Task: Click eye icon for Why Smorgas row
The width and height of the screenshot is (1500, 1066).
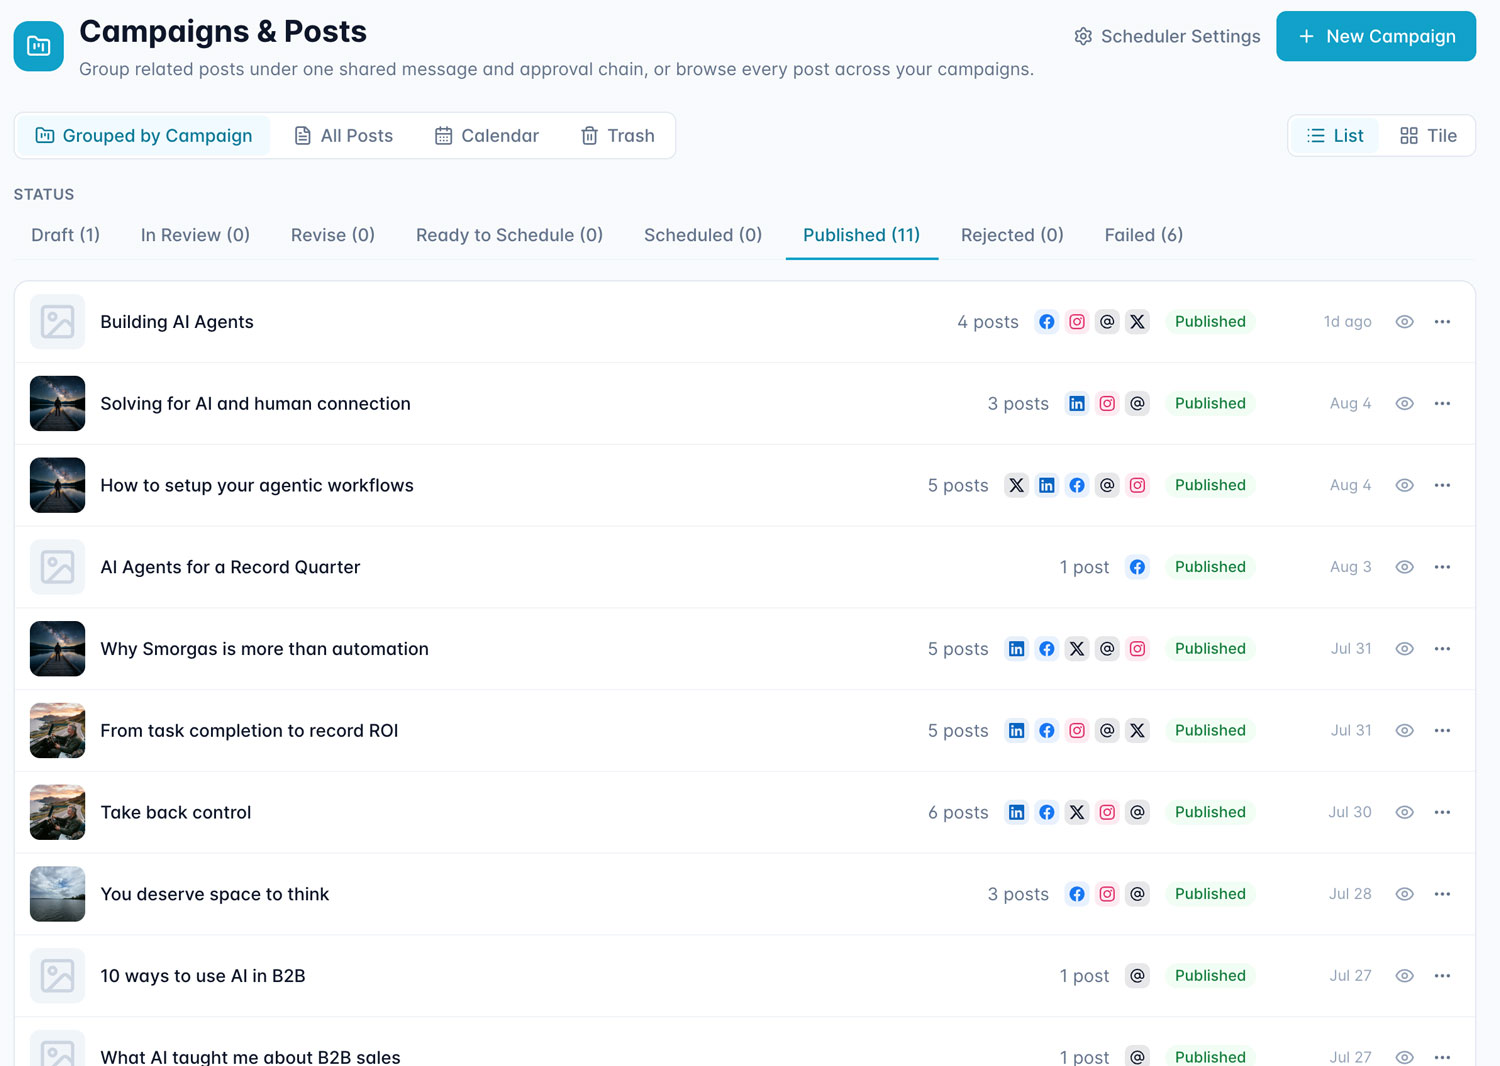Action: point(1404,649)
